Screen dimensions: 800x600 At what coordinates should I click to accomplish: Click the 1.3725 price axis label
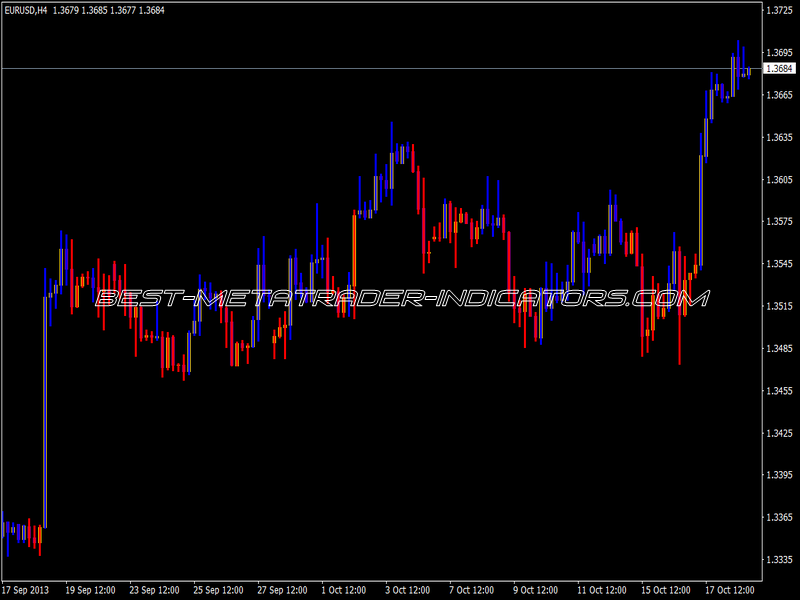pos(780,10)
